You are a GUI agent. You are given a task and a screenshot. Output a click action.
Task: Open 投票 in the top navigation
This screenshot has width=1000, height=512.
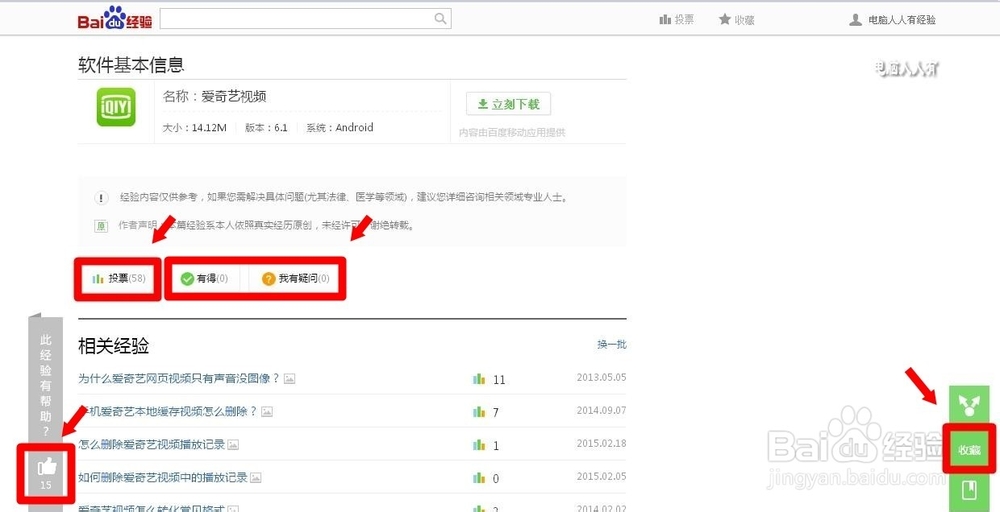click(x=676, y=20)
